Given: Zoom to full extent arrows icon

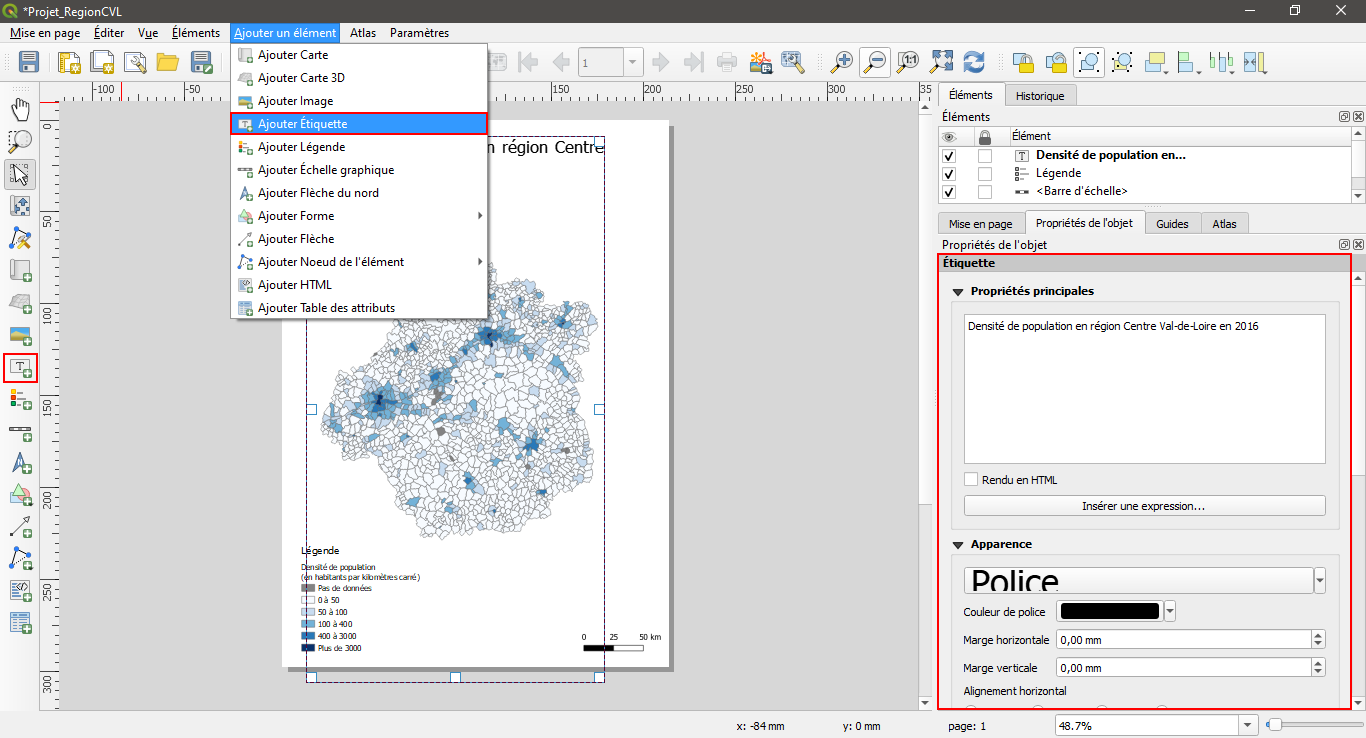Looking at the screenshot, I should pos(941,62).
